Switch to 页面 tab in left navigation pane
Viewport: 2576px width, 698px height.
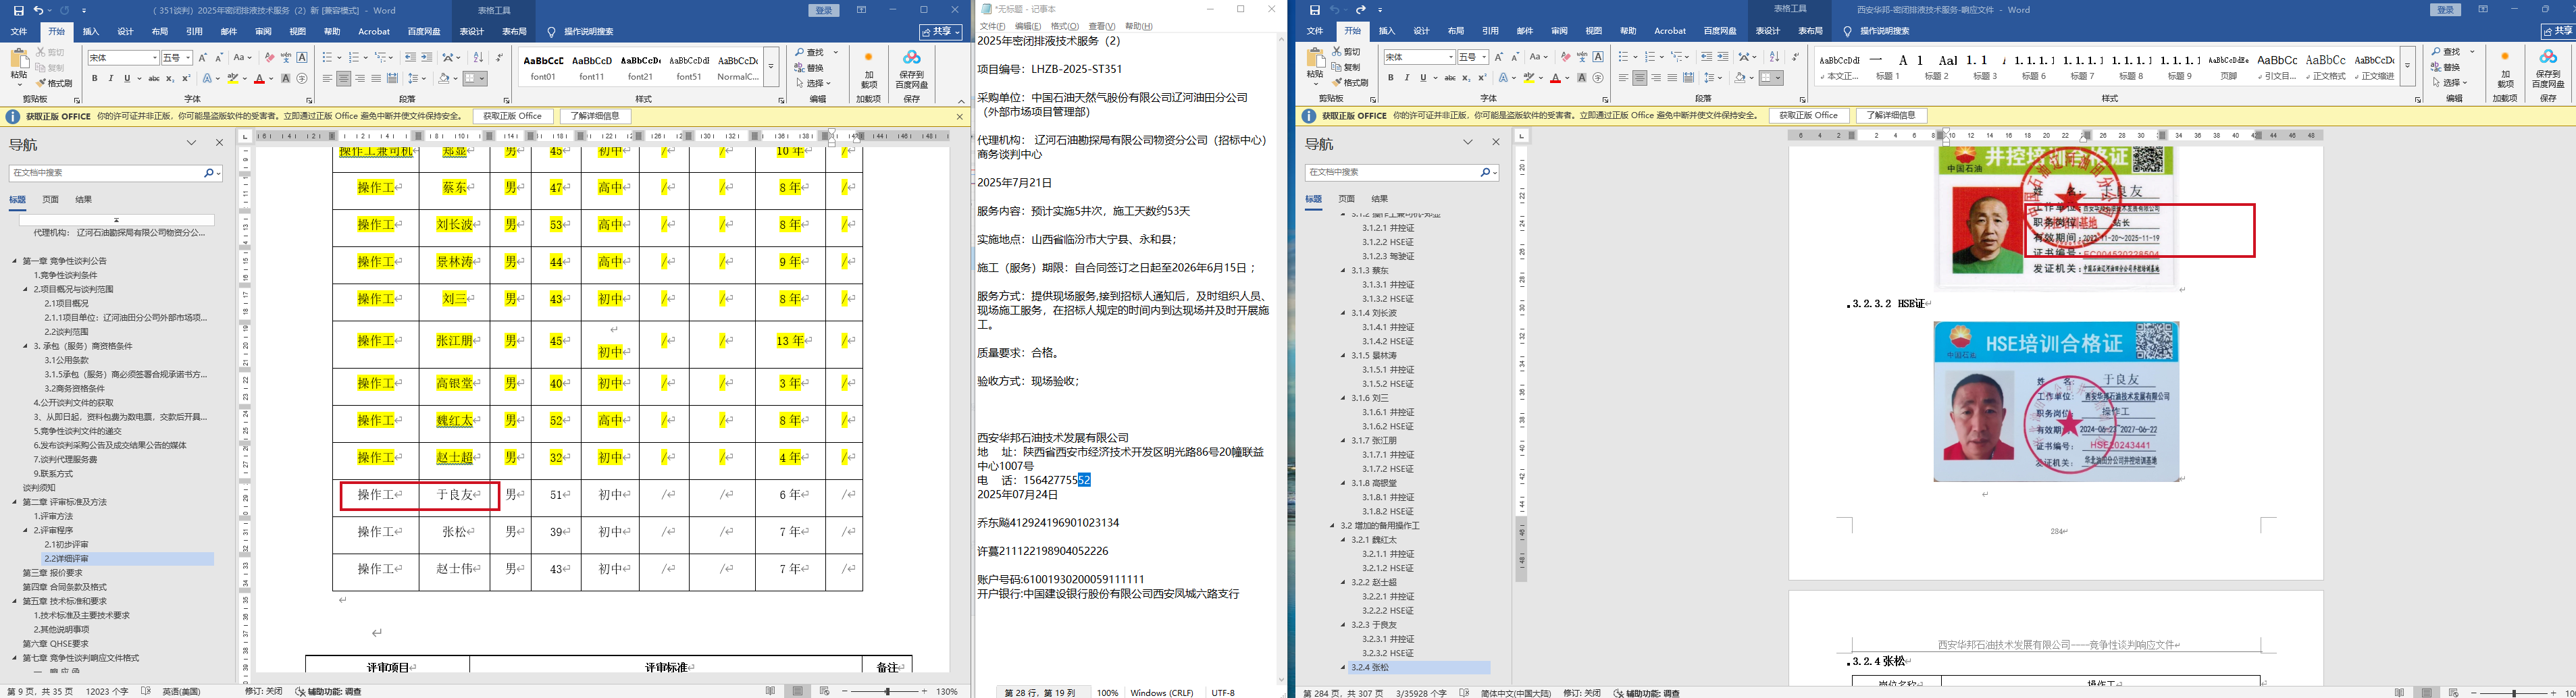(50, 199)
